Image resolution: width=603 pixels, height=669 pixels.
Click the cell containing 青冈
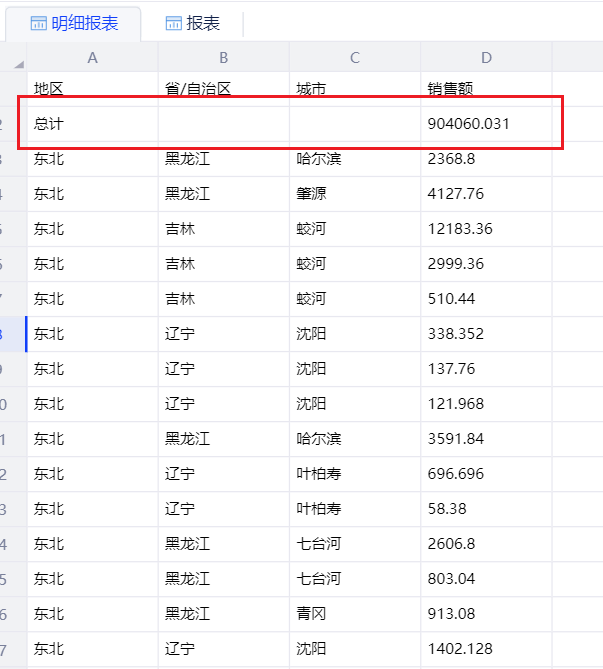pyautogui.click(x=354, y=614)
